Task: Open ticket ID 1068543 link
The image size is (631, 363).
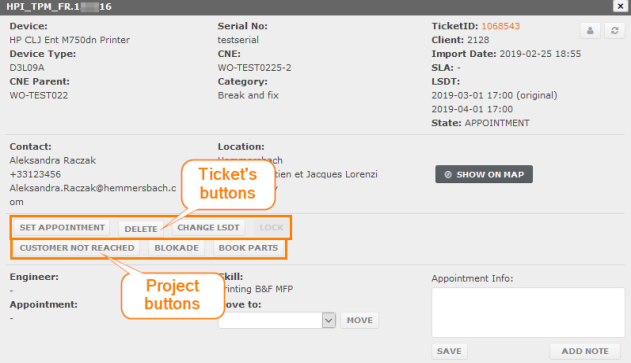Action: click(501, 26)
